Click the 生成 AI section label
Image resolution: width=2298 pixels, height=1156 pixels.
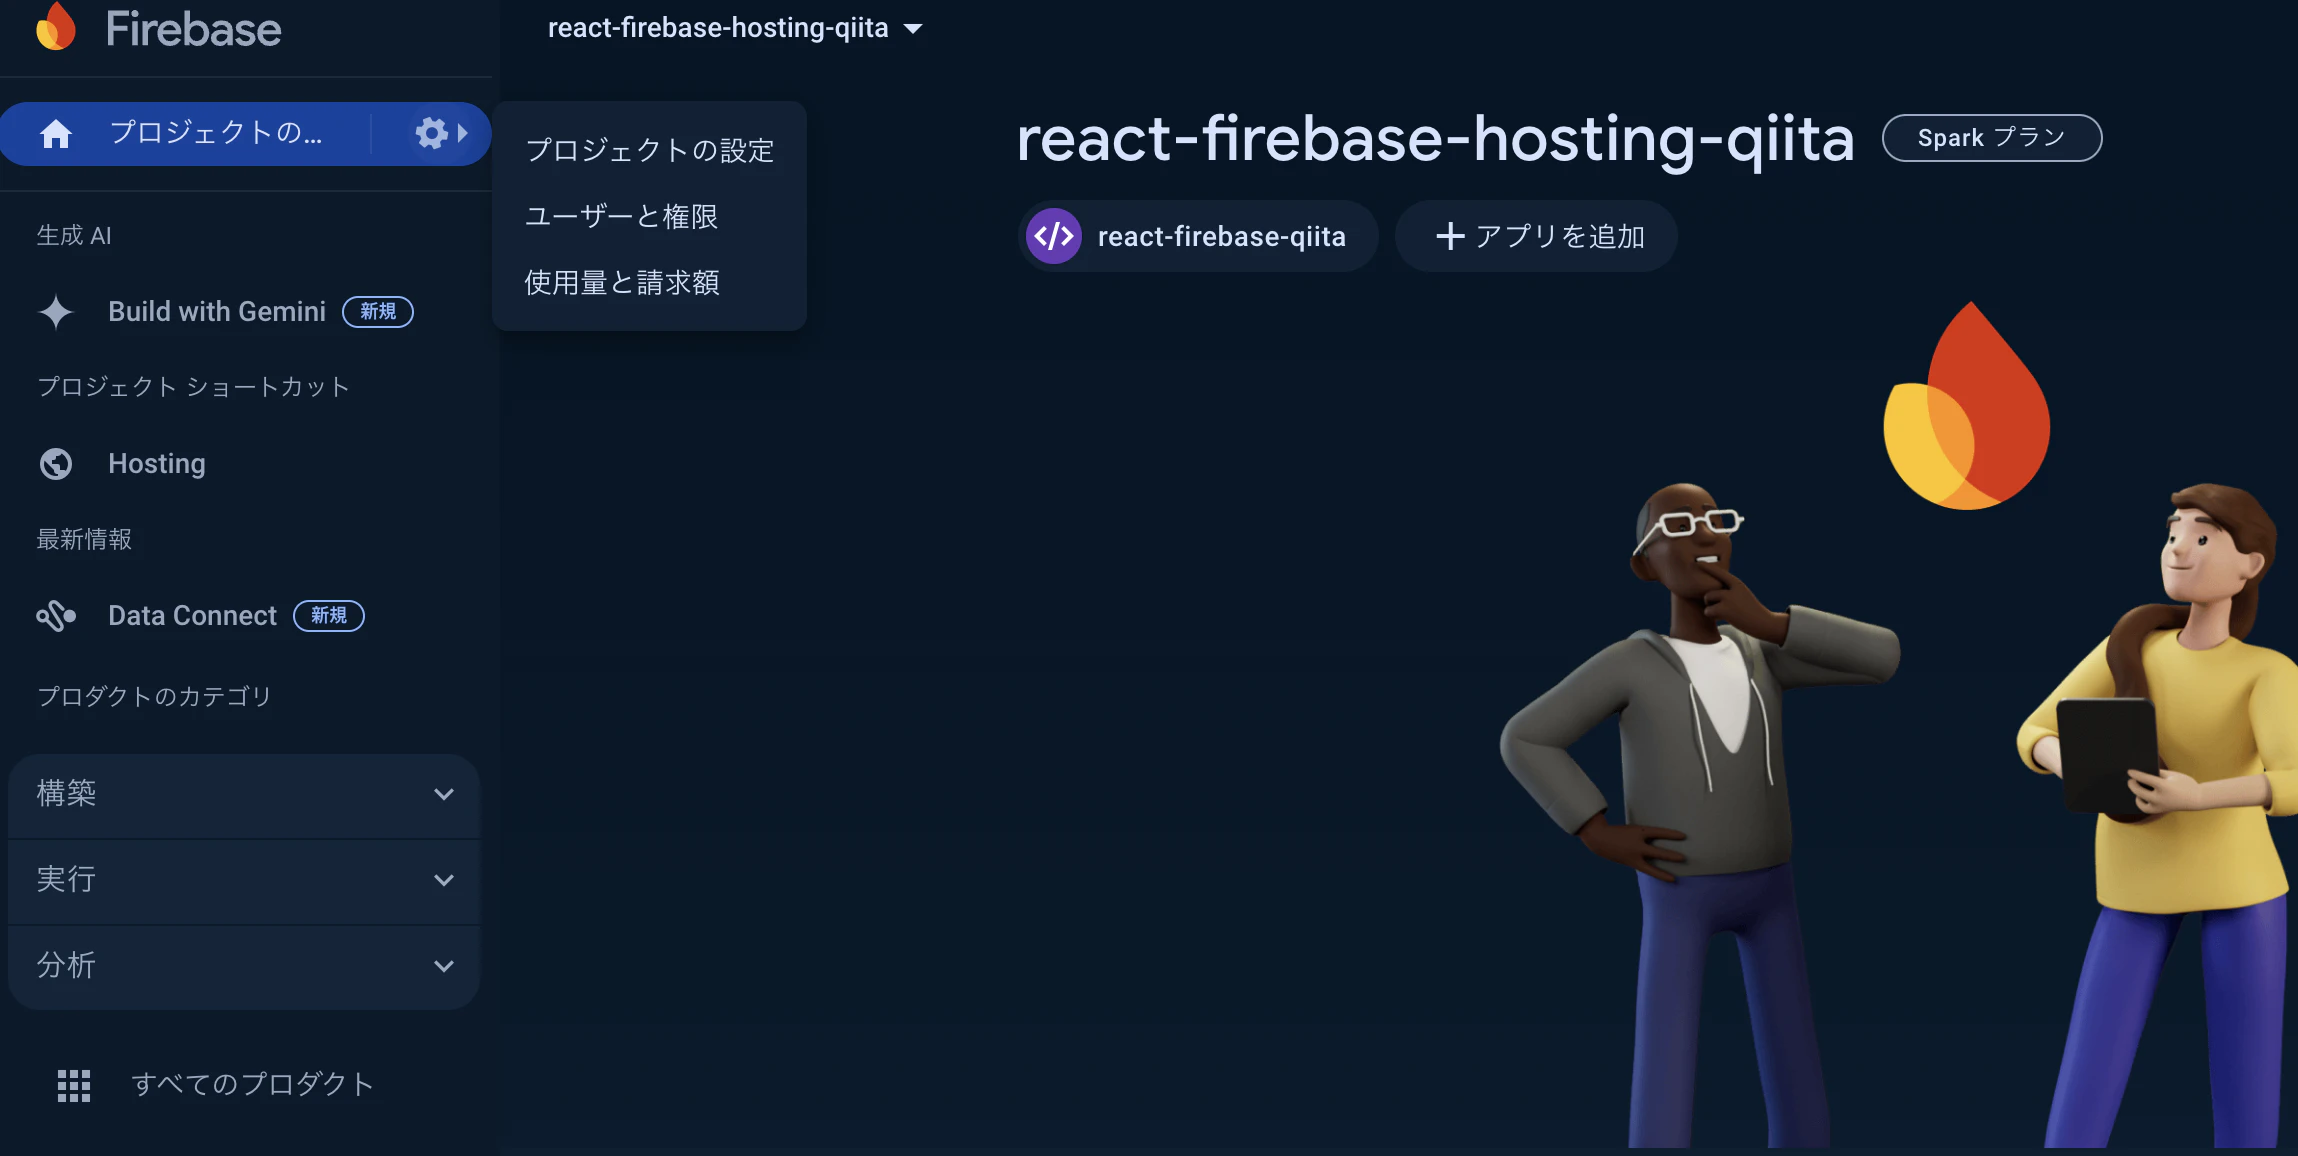click(74, 236)
